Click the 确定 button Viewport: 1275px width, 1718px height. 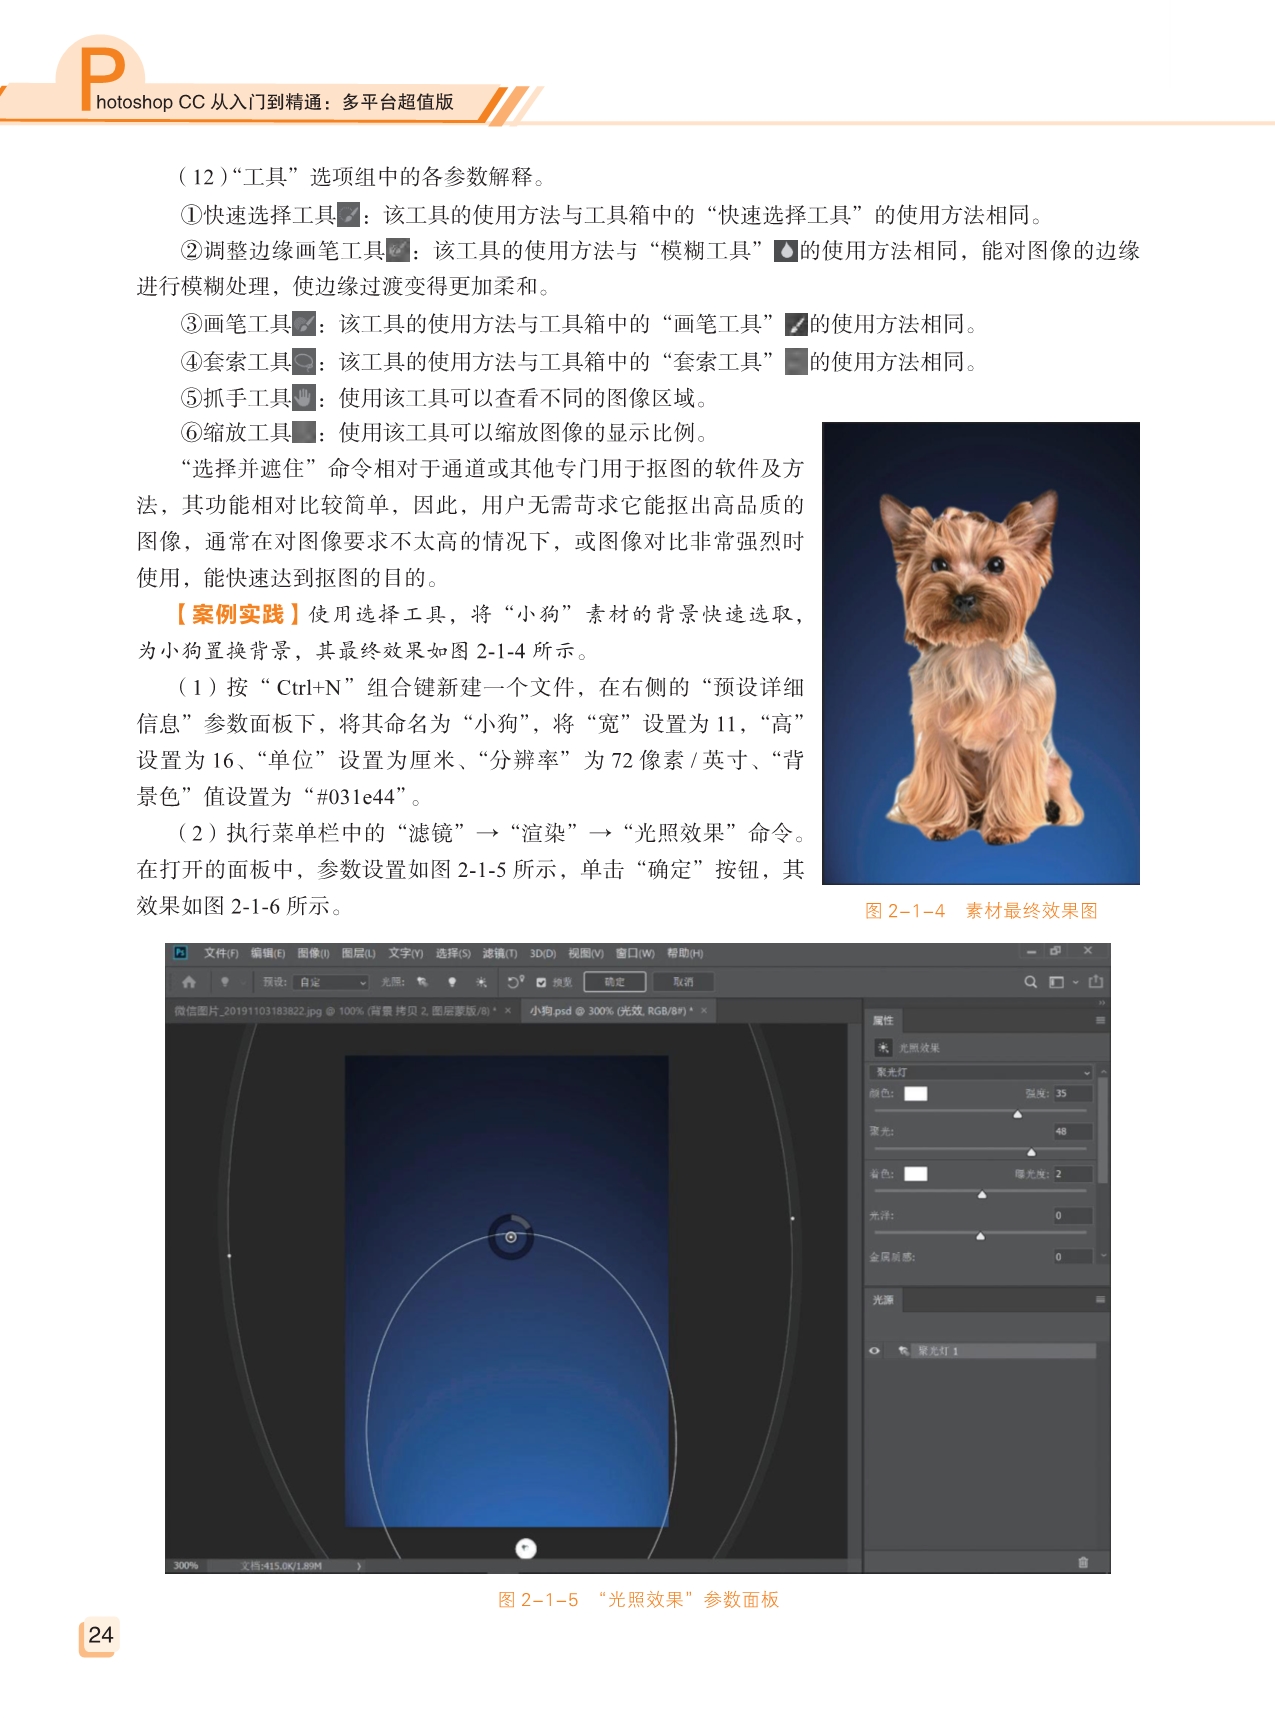pos(614,982)
